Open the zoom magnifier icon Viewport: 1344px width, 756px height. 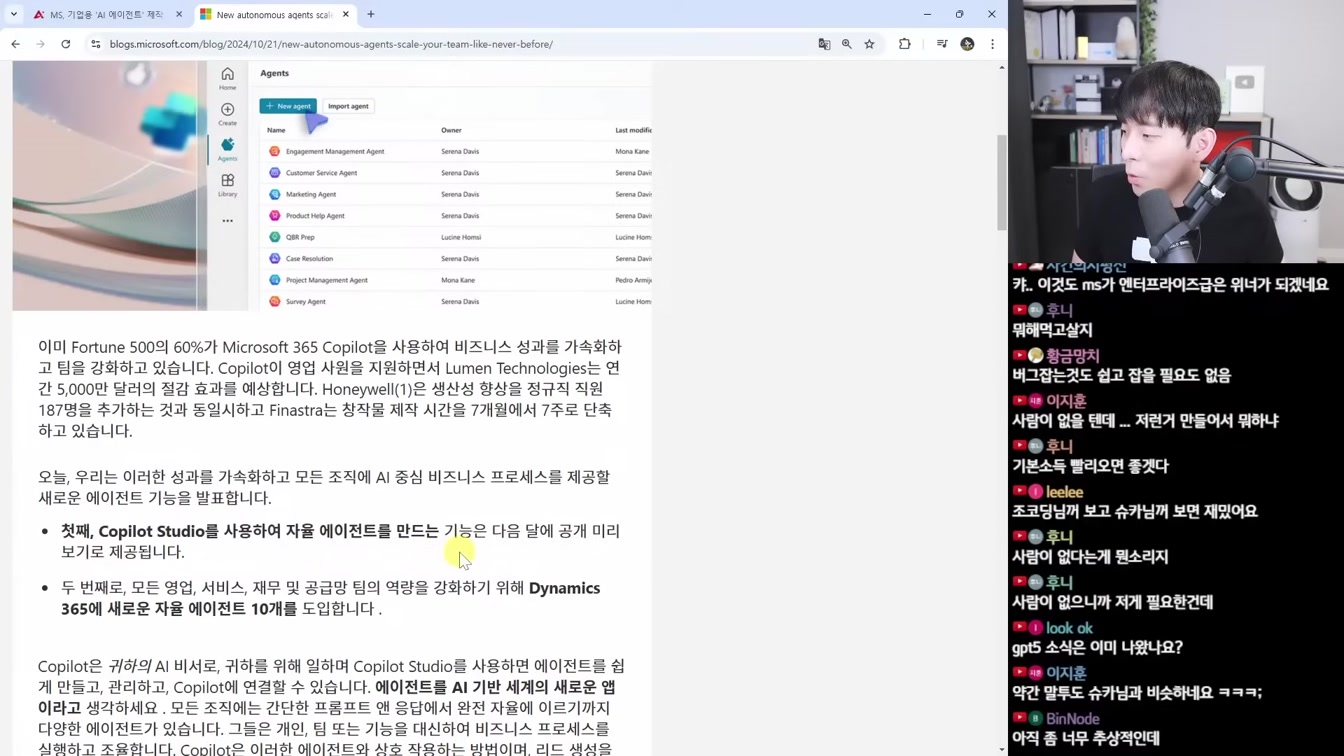click(x=847, y=44)
